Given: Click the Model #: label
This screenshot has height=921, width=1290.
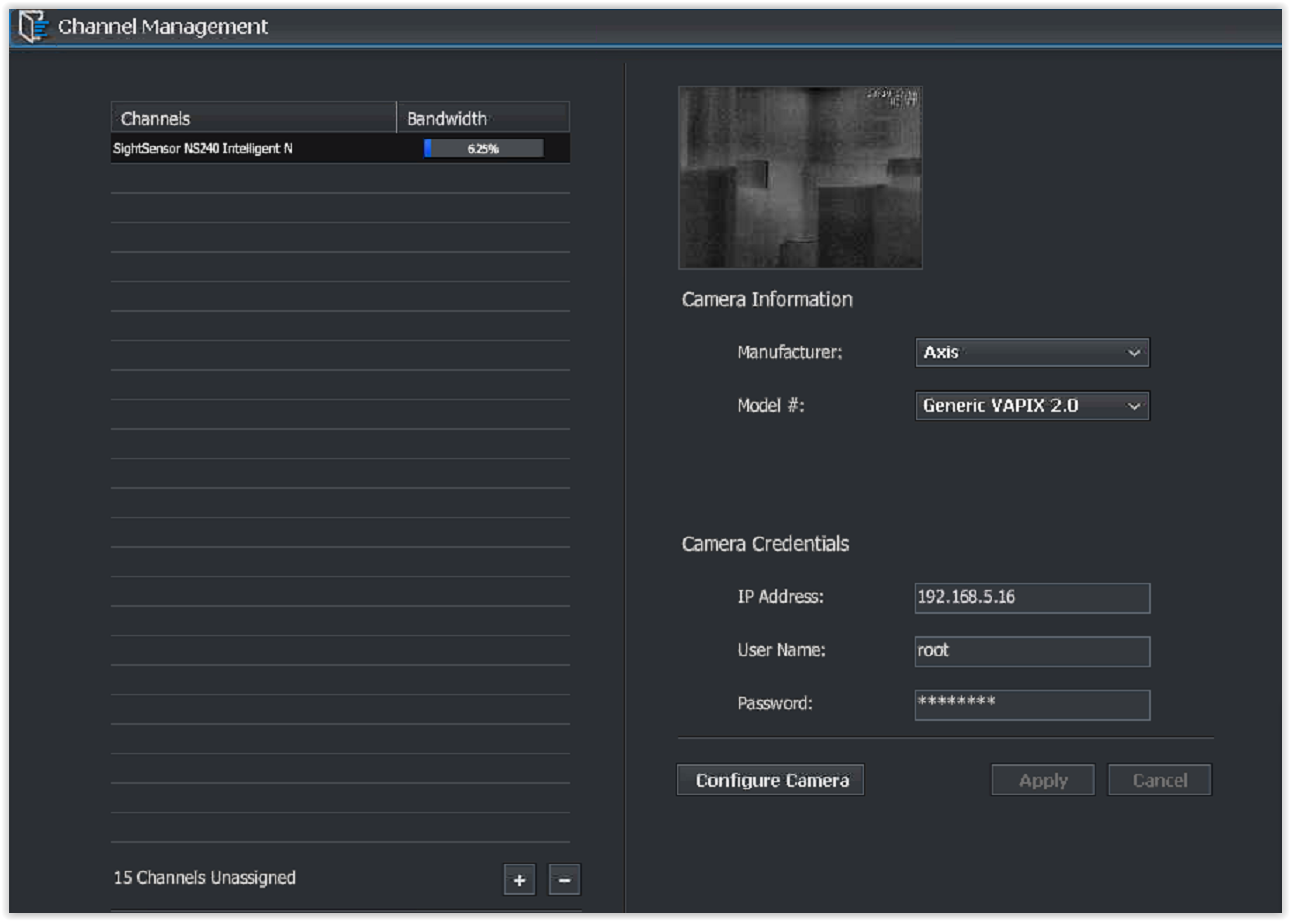Looking at the screenshot, I should 771,406.
